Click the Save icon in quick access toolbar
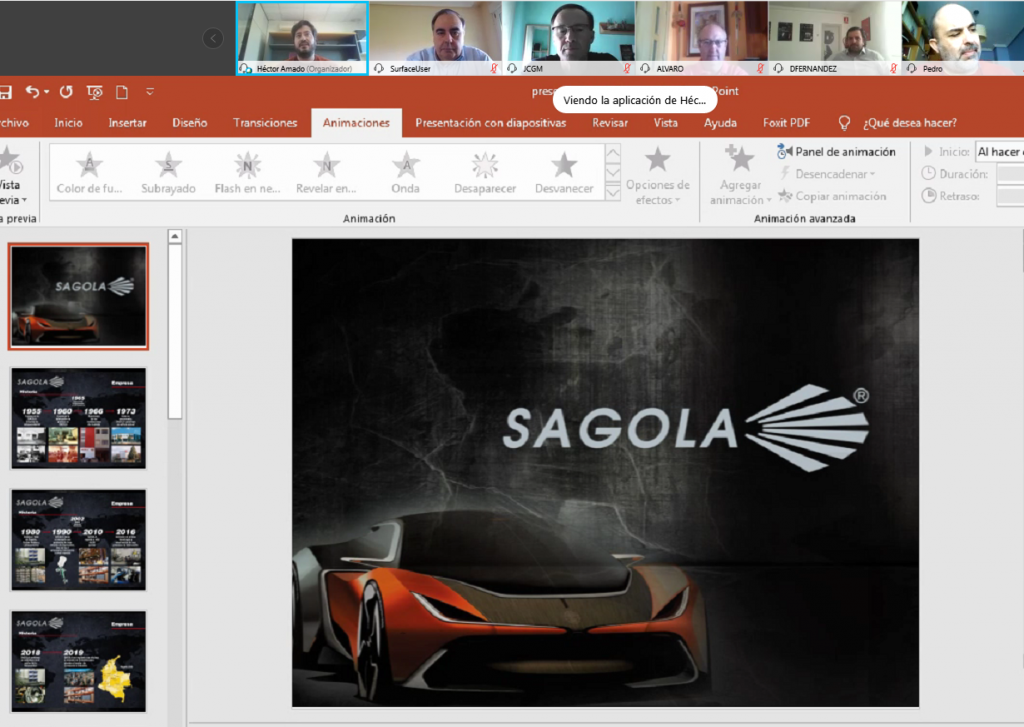 click(5, 92)
